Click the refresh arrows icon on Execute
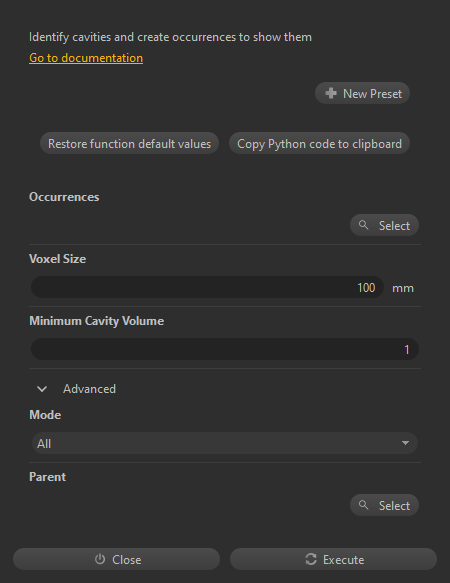The width and height of the screenshot is (450, 583). (x=311, y=559)
